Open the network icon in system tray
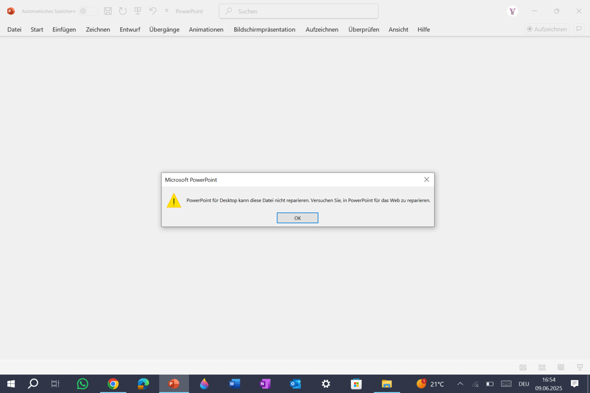The height and width of the screenshot is (393, 590). point(475,384)
